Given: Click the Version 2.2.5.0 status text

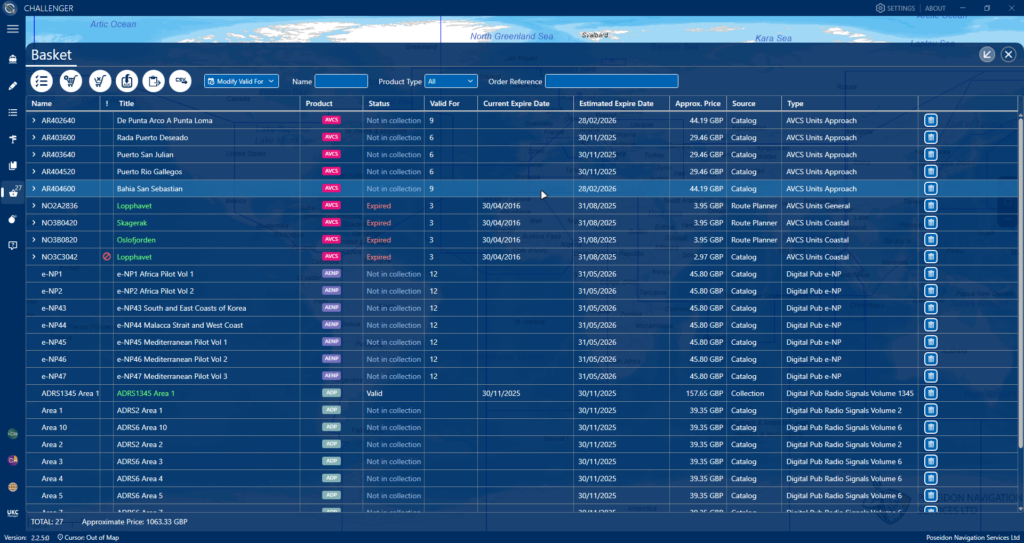Looking at the screenshot, I should tap(27, 538).
